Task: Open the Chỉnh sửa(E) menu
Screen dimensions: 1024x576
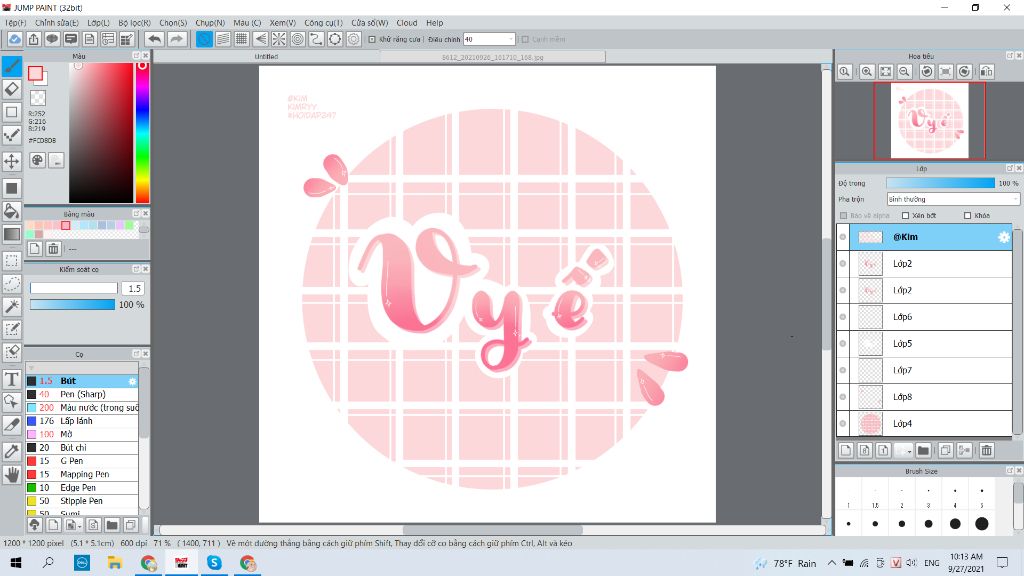Action: click(x=57, y=23)
